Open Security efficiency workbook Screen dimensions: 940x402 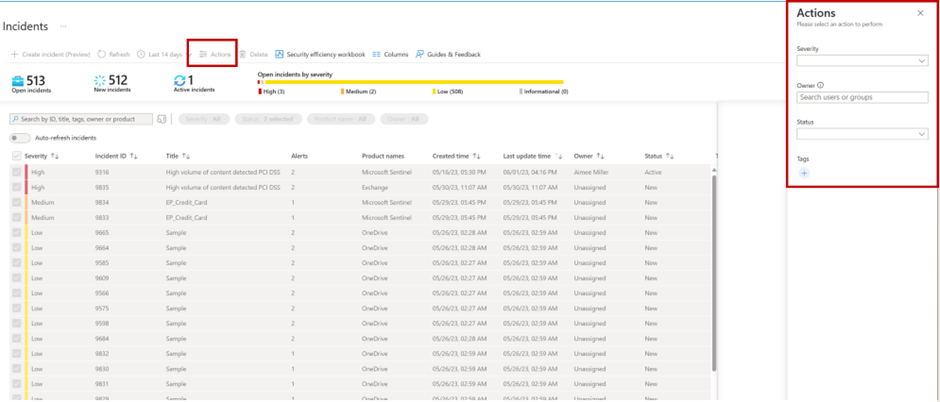coord(320,55)
